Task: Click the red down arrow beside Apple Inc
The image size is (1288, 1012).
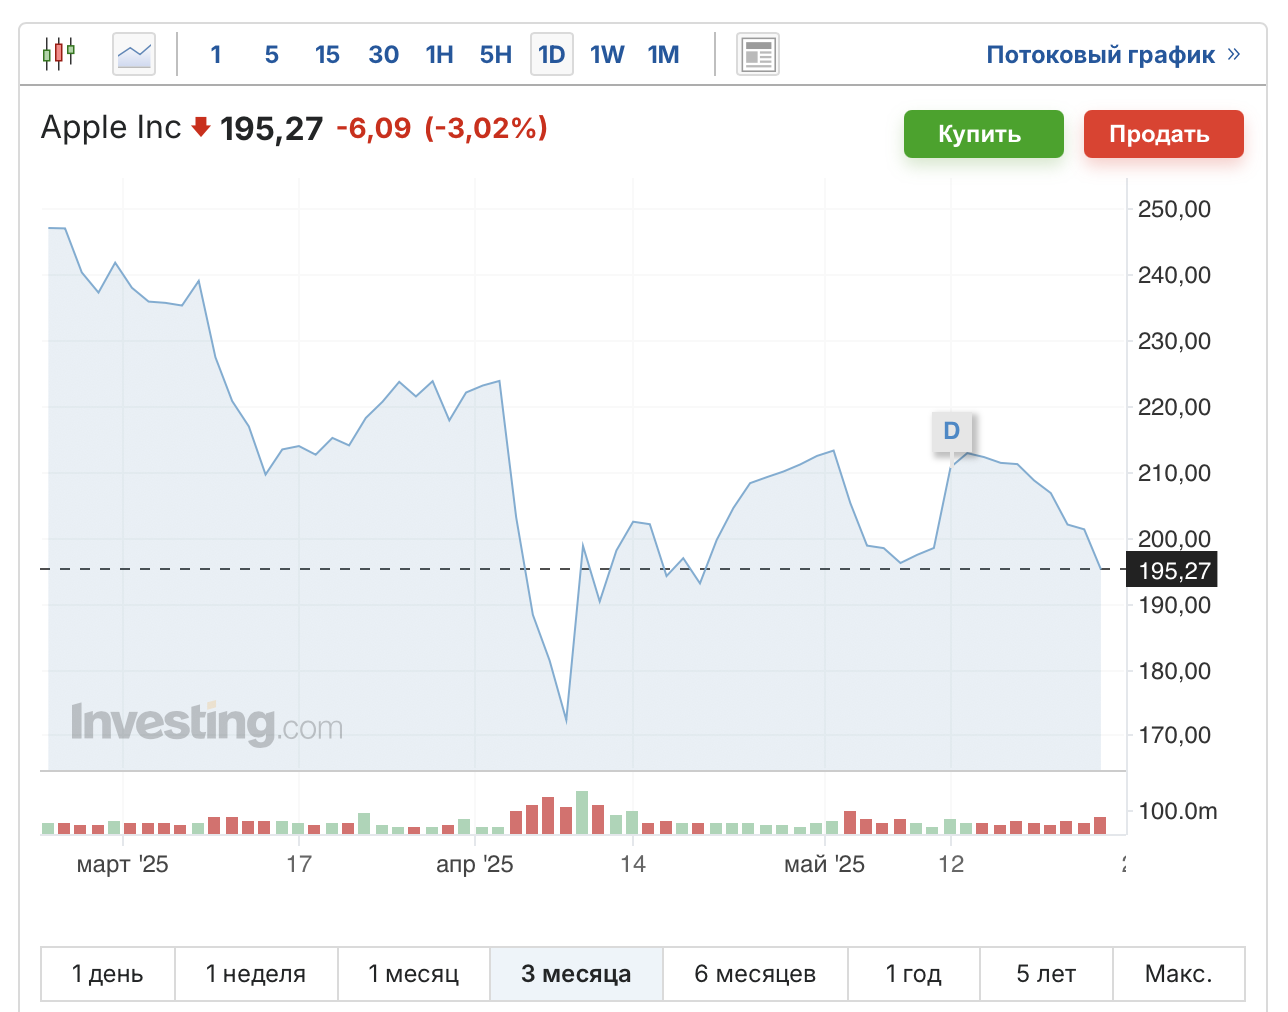Action: click(x=200, y=127)
